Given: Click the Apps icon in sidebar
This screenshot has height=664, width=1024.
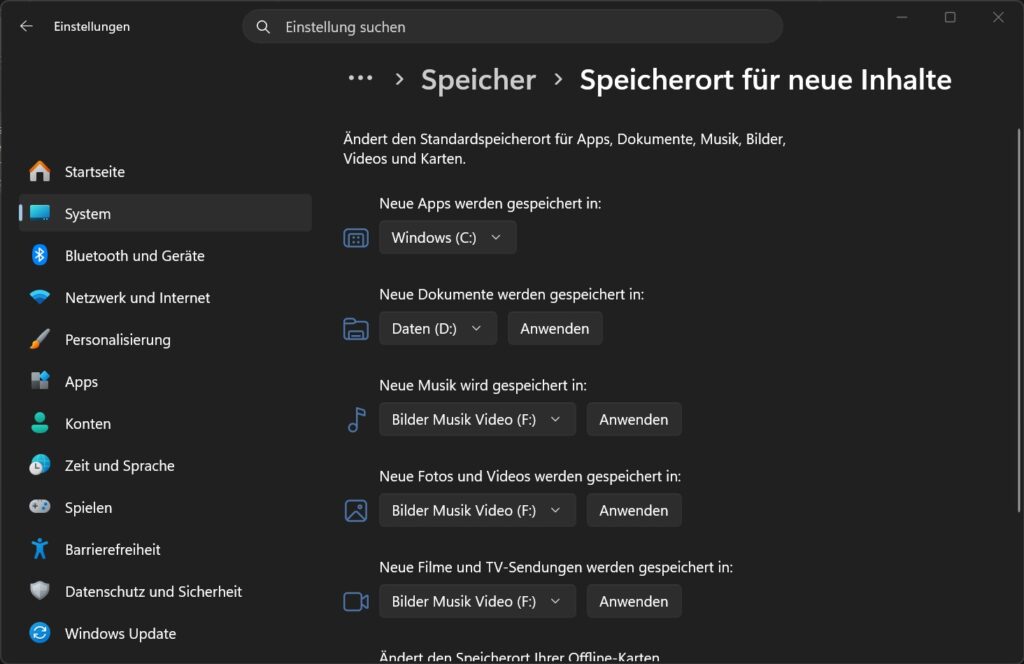Looking at the screenshot, I should point(40,381).
